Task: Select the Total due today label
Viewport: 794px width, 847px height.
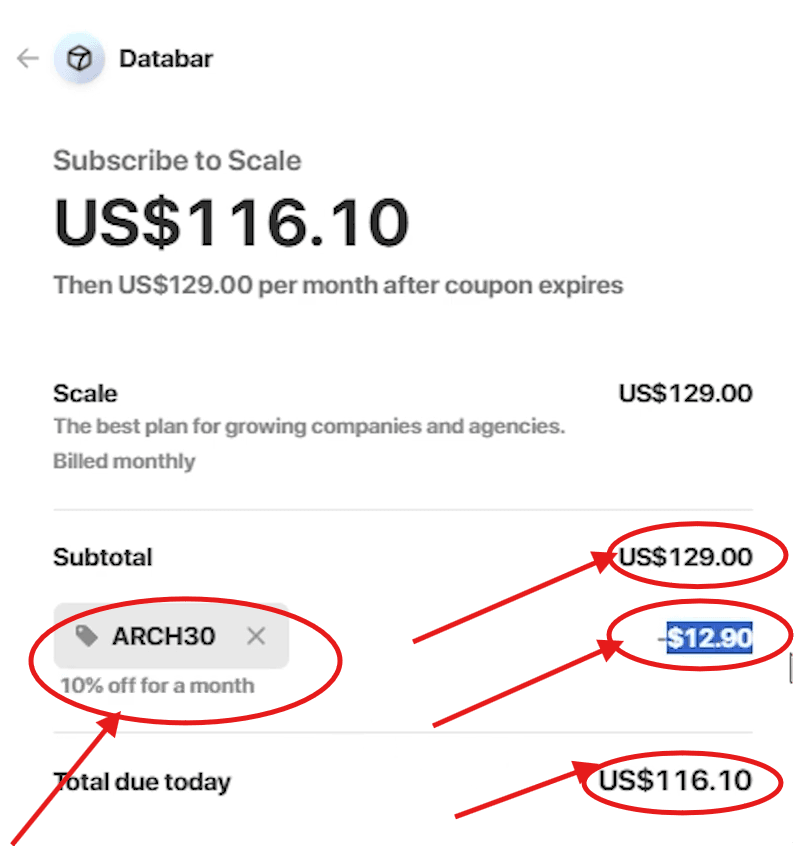Action: pos(142,781)
